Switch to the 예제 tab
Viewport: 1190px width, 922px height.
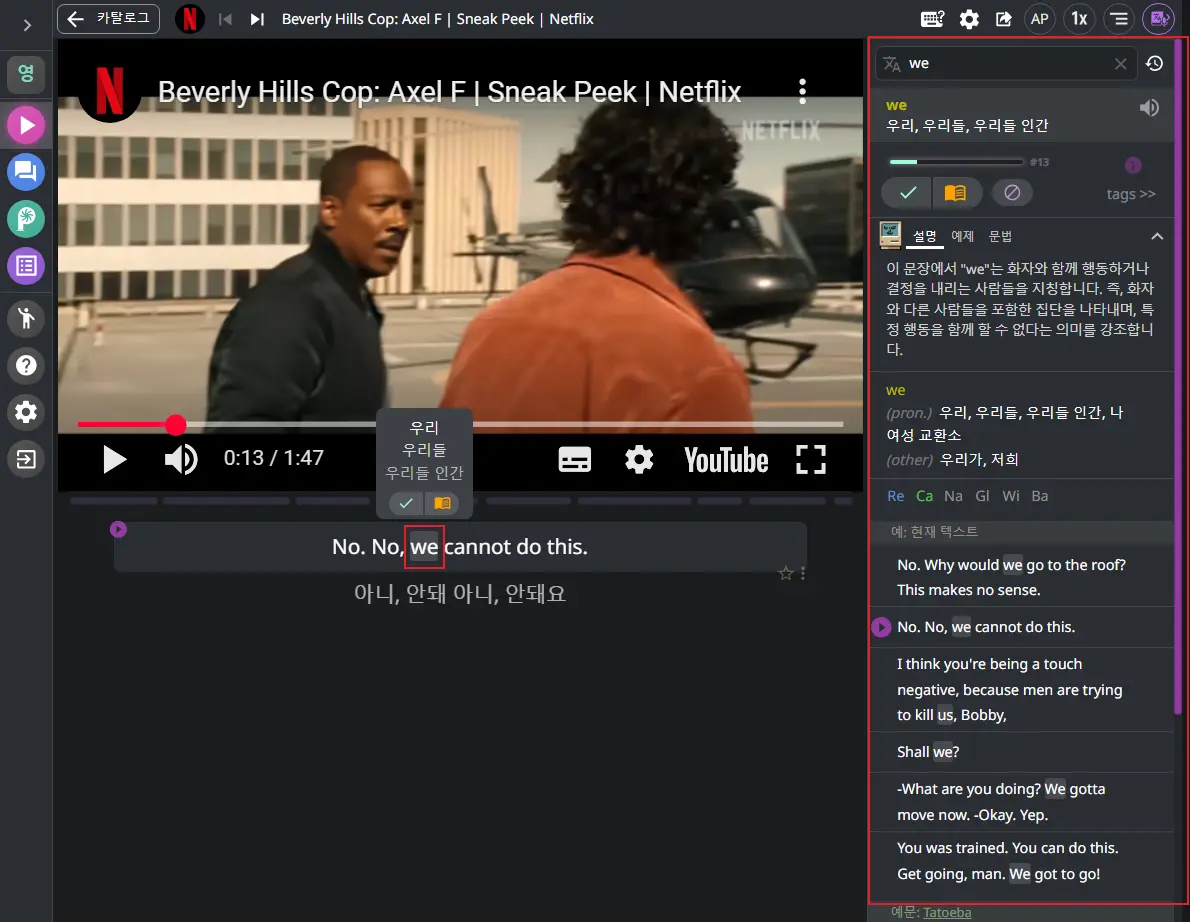pyautogui.click(x=962, y=236)
